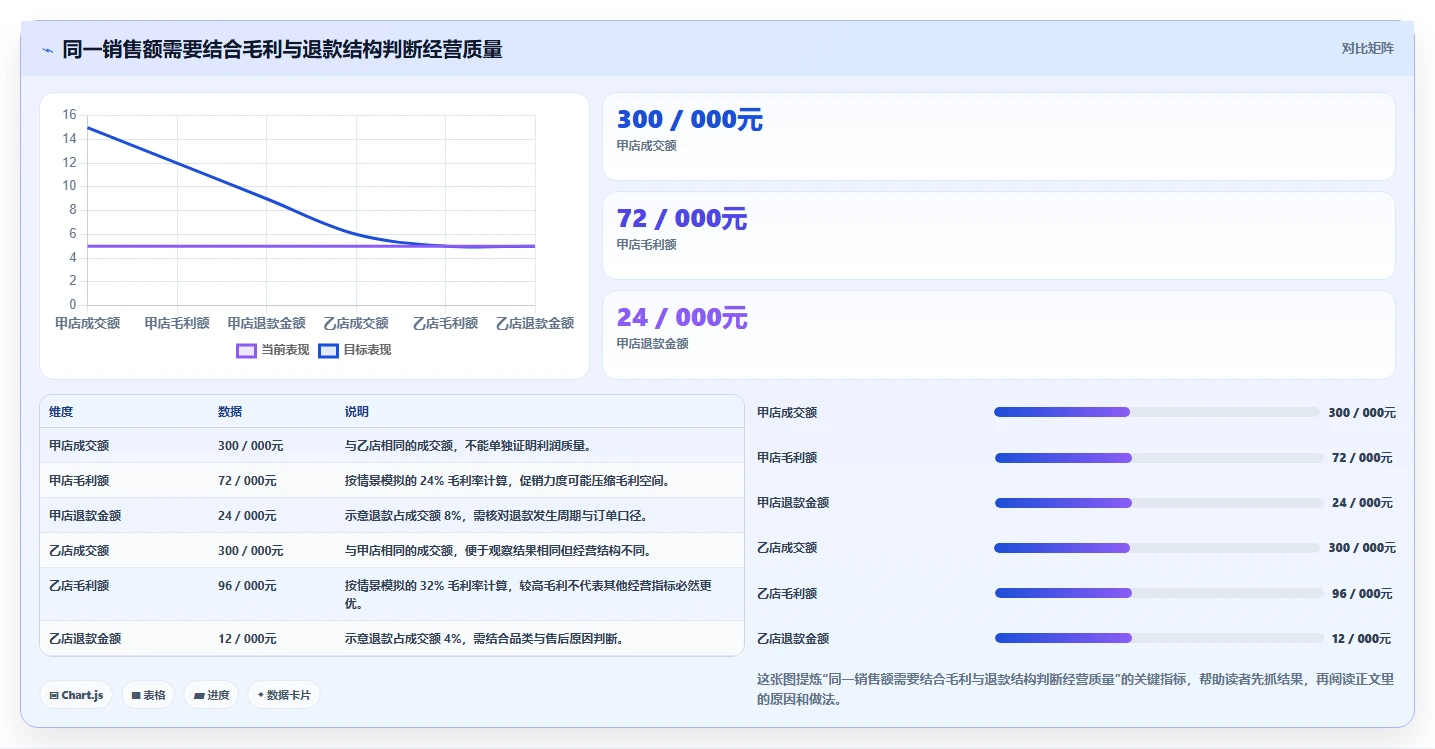The height and width of the screenshot is (749, 1435).
Task: Click the 对比矩阵 label in the header
Action: pyautogui.click(x=1367, y=48)
